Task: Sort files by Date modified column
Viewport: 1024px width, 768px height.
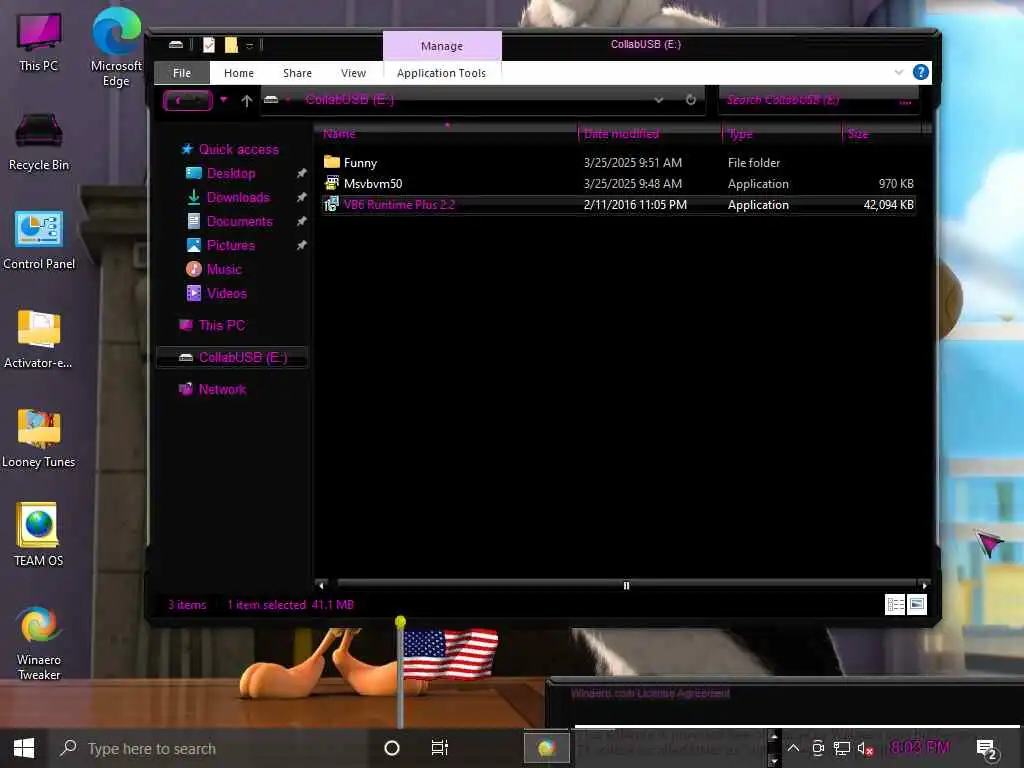Action: 650,133
